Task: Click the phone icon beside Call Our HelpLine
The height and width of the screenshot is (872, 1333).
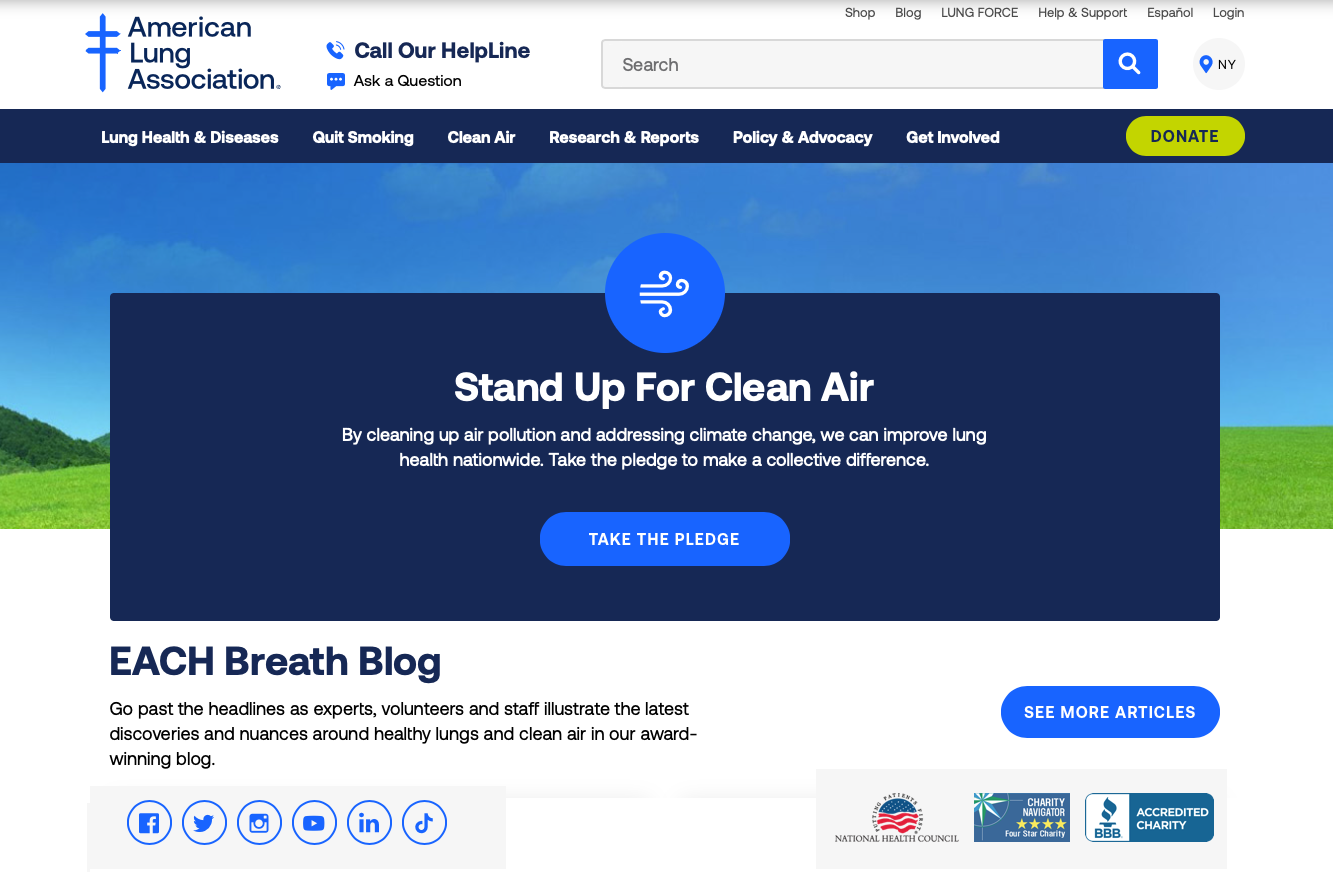Action: pyautogui.click(x=336, y=51)
